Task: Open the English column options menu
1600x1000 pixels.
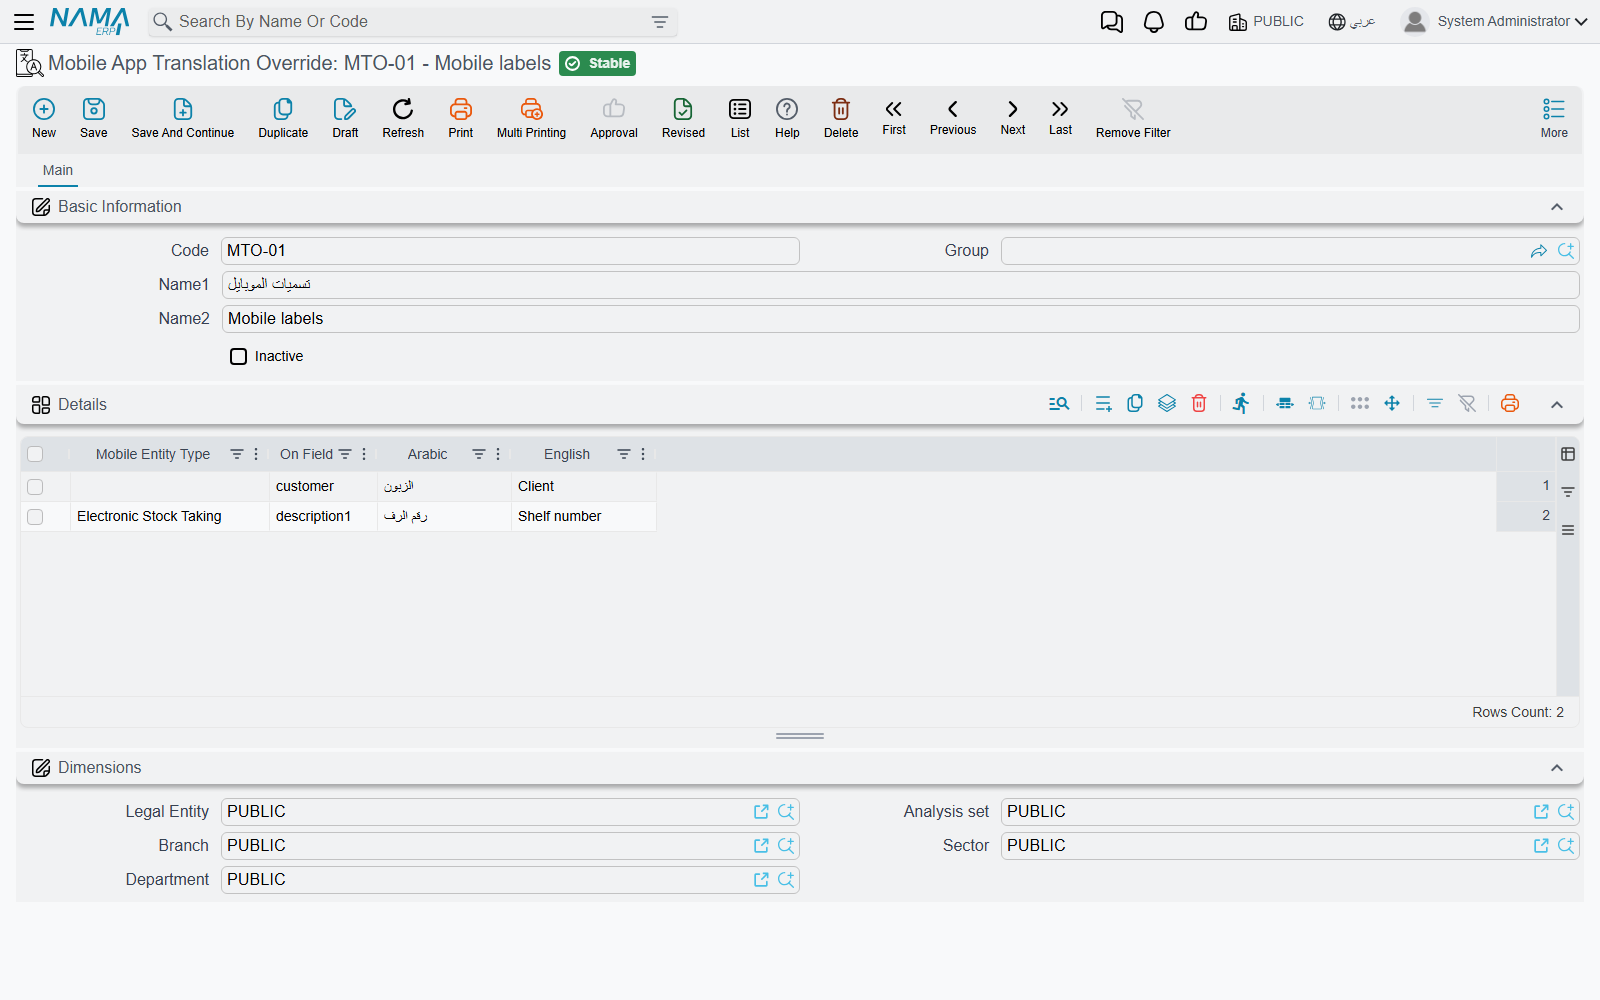Action: [x=643, y=454]
